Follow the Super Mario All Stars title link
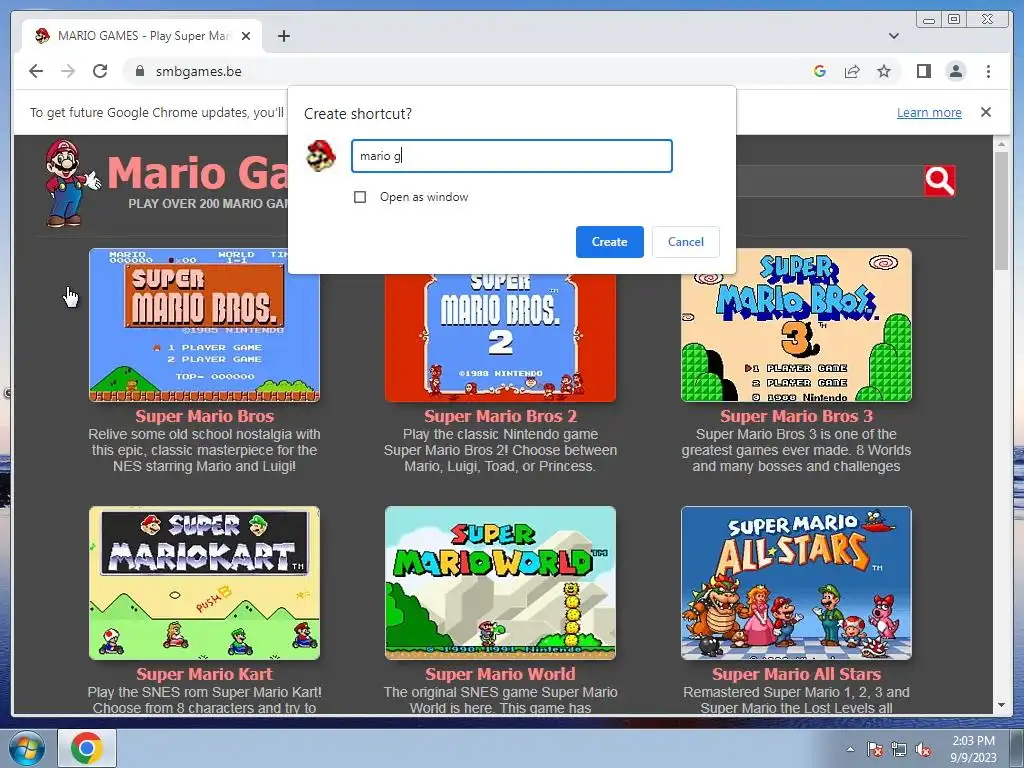The image size is (1024, 768). coord(796,674)
